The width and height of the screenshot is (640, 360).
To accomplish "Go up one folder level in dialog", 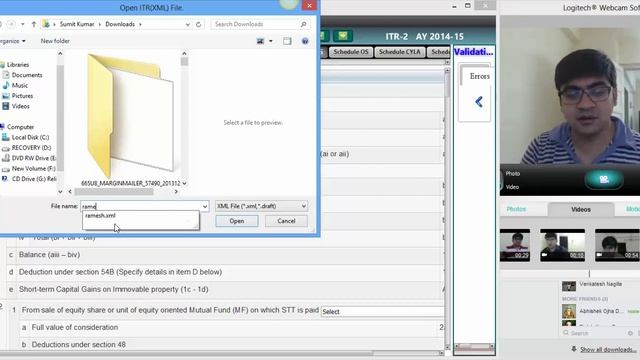I will pos(34,24).
